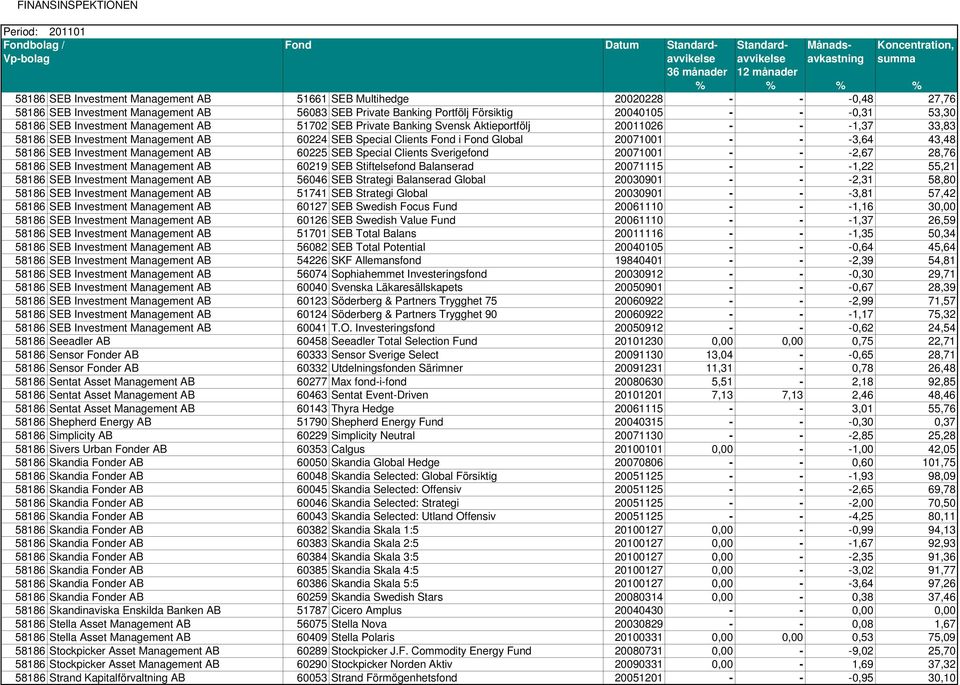Select Sensor Sverige Select fund
This screenshot has height=685, width=960.
pyautogui.click(x=384, y=355)
